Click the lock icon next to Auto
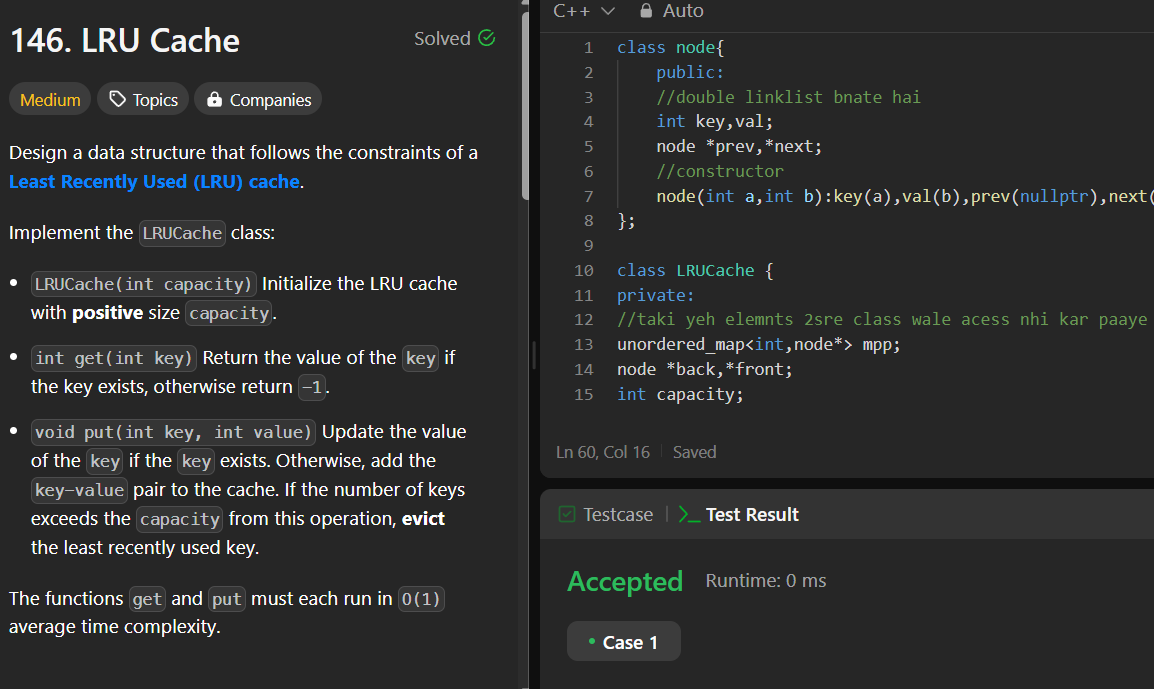Viewport: 1154px width, 689px height. click(x=648, y=11)
